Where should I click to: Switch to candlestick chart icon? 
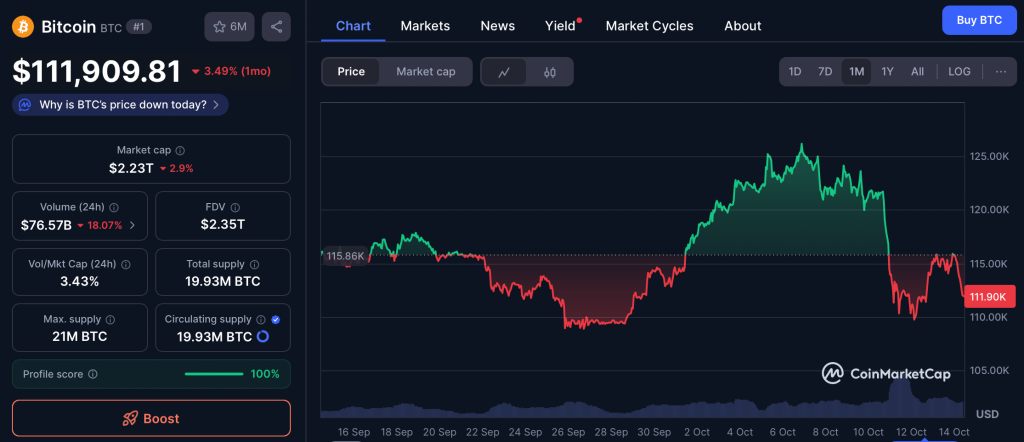click(549, 72)
